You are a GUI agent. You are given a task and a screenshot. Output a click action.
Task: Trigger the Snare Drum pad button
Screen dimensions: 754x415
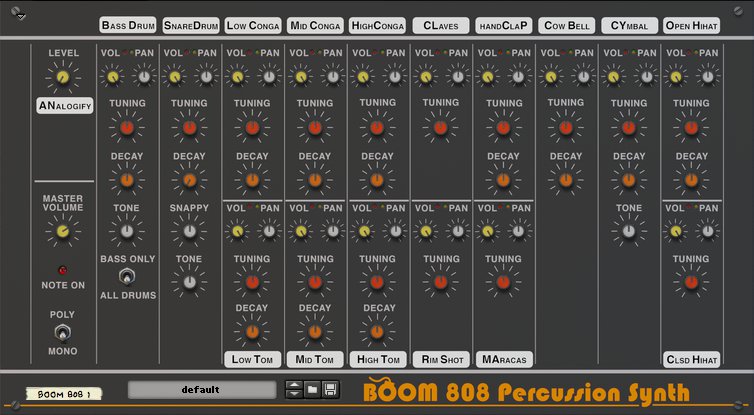click(191, 25)
